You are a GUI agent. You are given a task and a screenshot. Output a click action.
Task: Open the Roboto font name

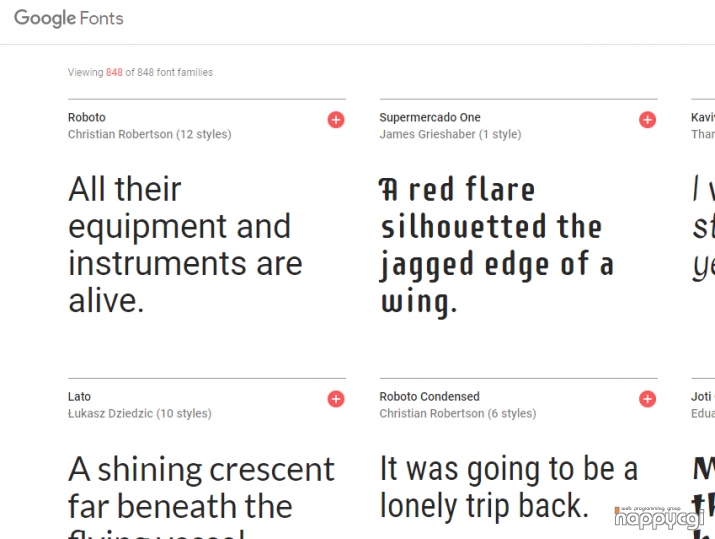87,118
